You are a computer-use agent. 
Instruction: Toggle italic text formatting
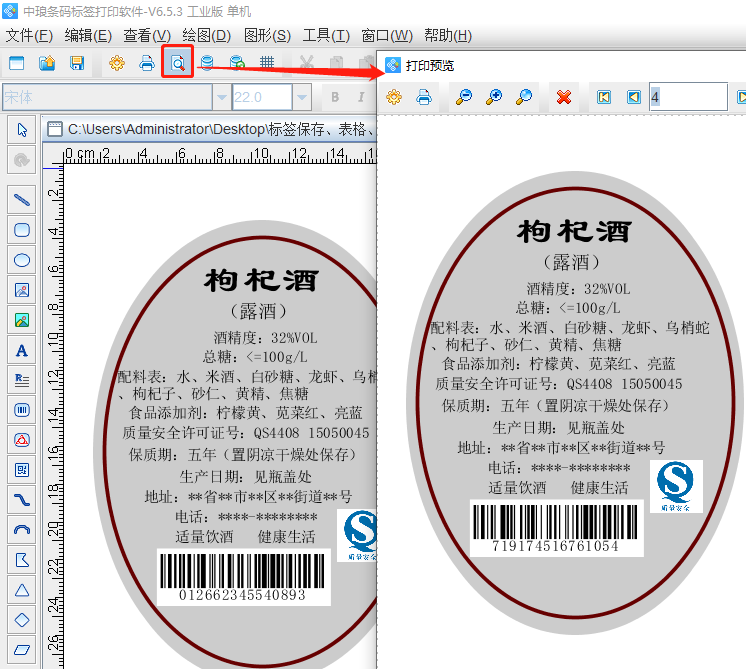tap(362, 97)
